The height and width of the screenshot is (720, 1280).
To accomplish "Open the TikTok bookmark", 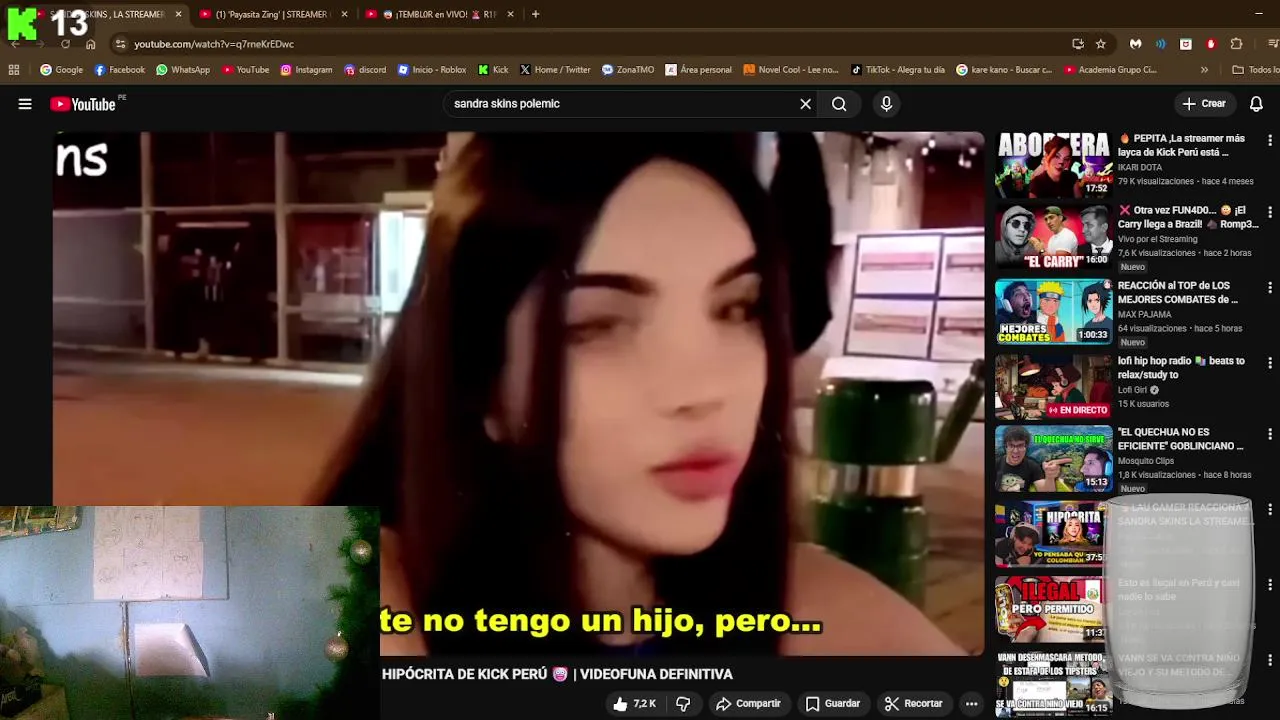I will point(897,70).
